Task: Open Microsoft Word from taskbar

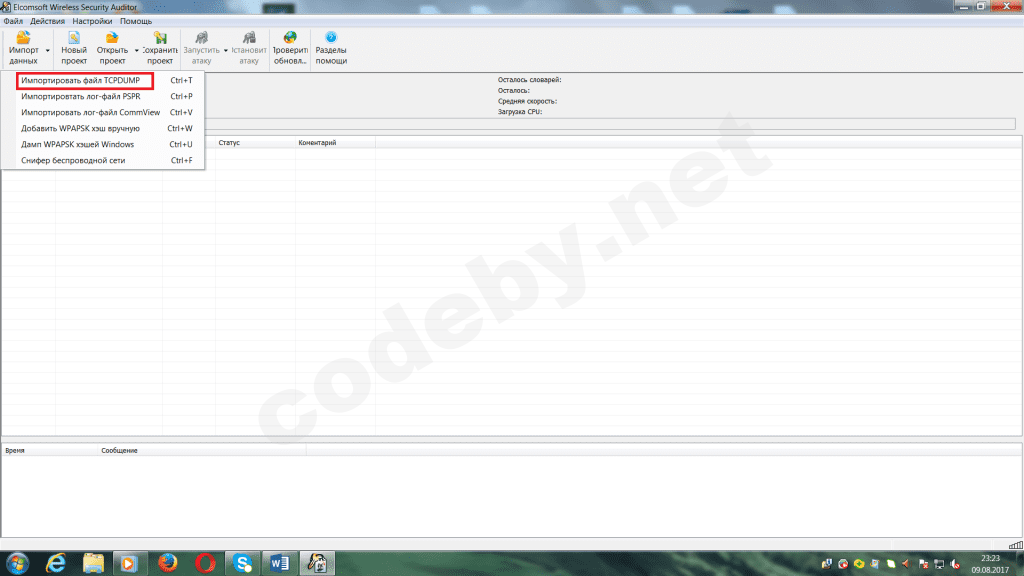Action: [x=280, y=563]
